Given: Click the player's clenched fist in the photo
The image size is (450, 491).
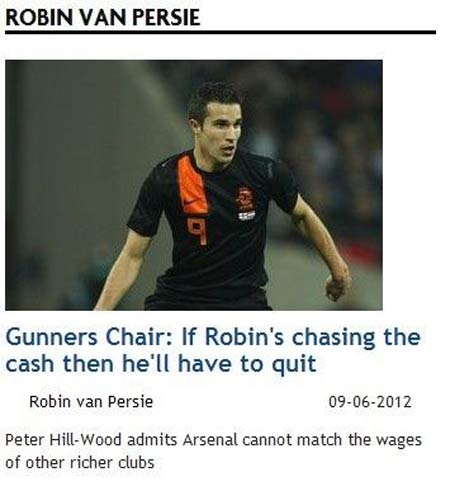Looking at the screenshot, I should [x=337, y=287].
